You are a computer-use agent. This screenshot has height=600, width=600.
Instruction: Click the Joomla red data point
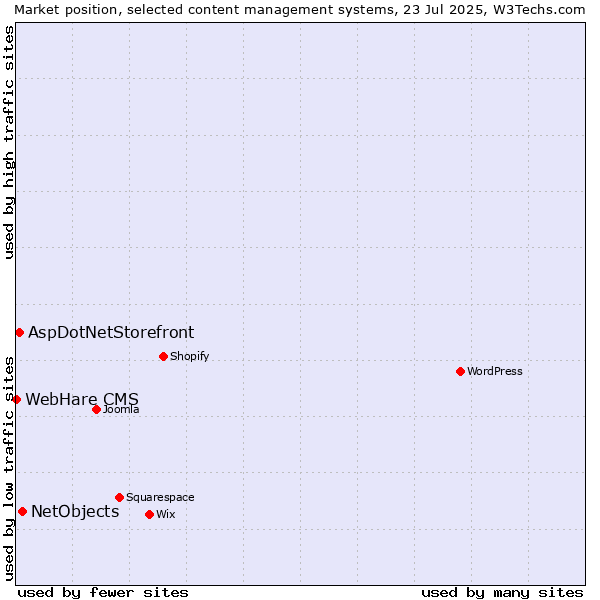tap(96, 410)
